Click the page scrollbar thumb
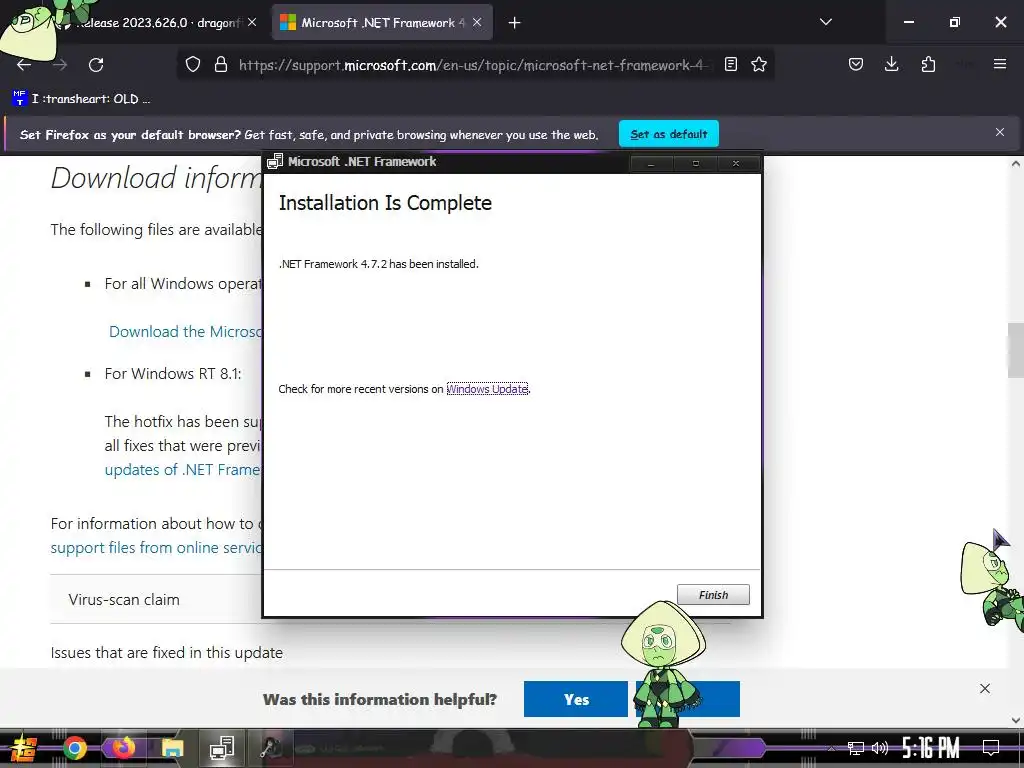This screenshot has width=1024, height=768. [x=1016, y=350]
